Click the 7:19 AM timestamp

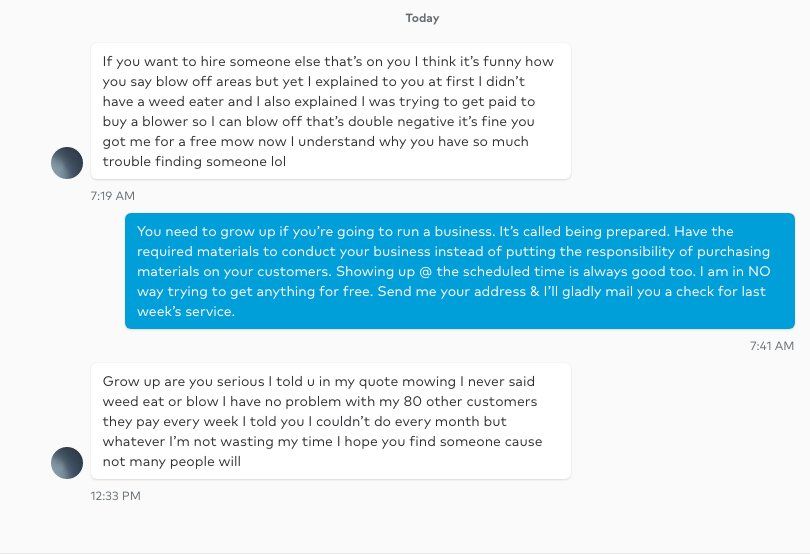[x=112, y=195]
